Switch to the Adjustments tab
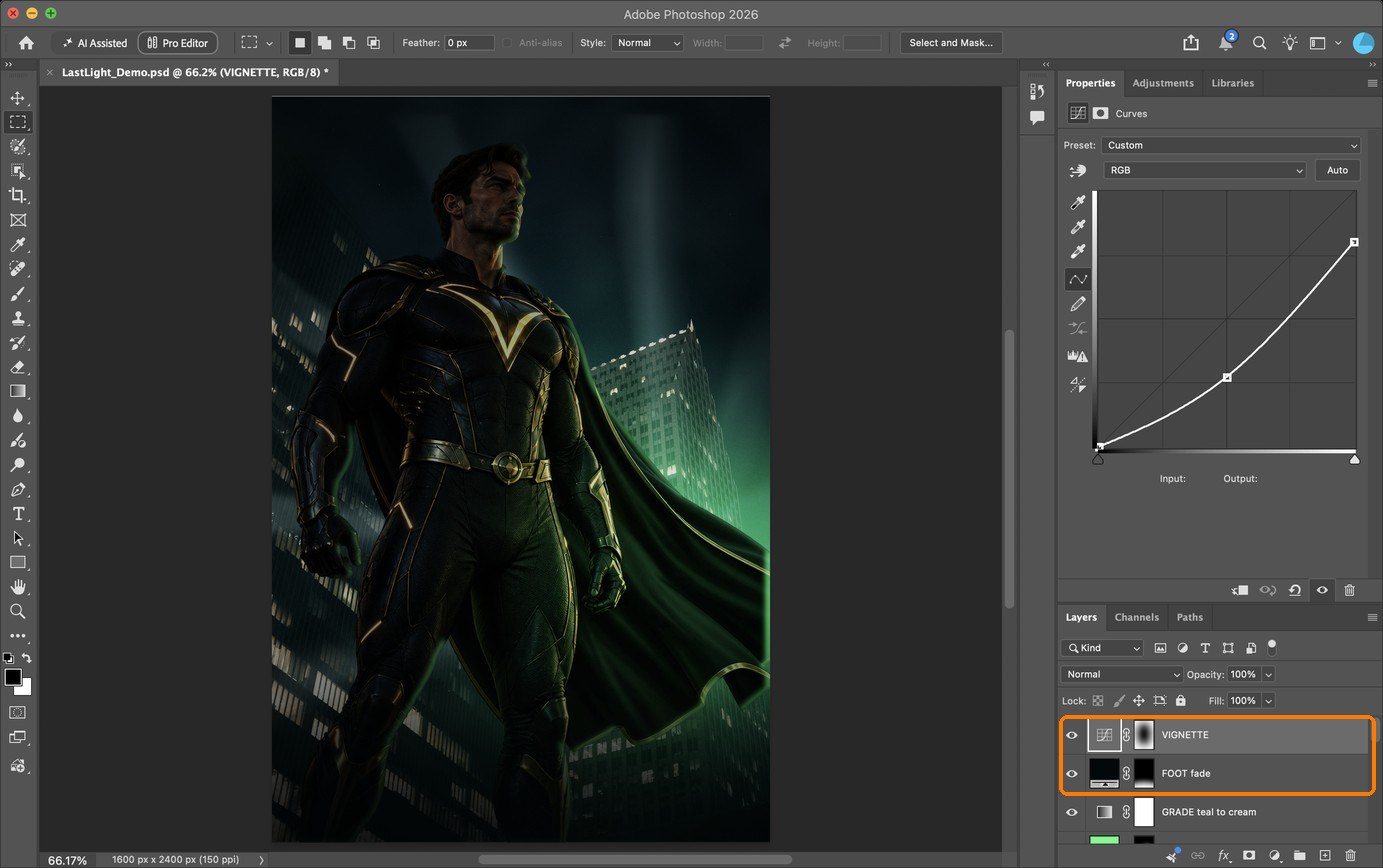 click(1163, 83)
